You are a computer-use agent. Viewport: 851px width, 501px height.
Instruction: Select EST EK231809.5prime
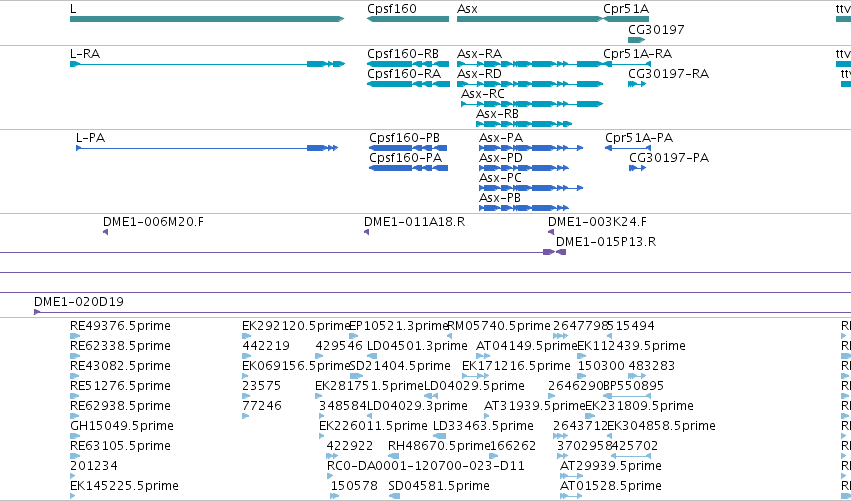(590, 416)
